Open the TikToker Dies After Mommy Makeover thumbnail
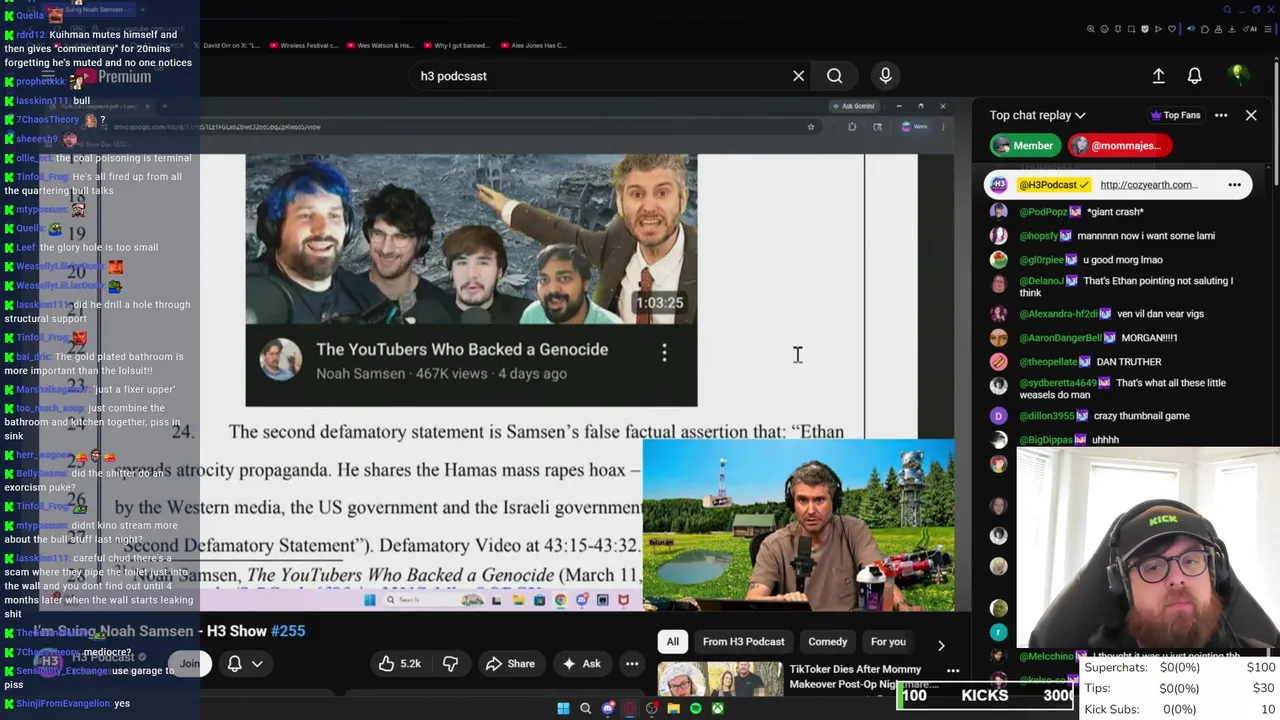1280x720 pixels. (x=720, y=680)
